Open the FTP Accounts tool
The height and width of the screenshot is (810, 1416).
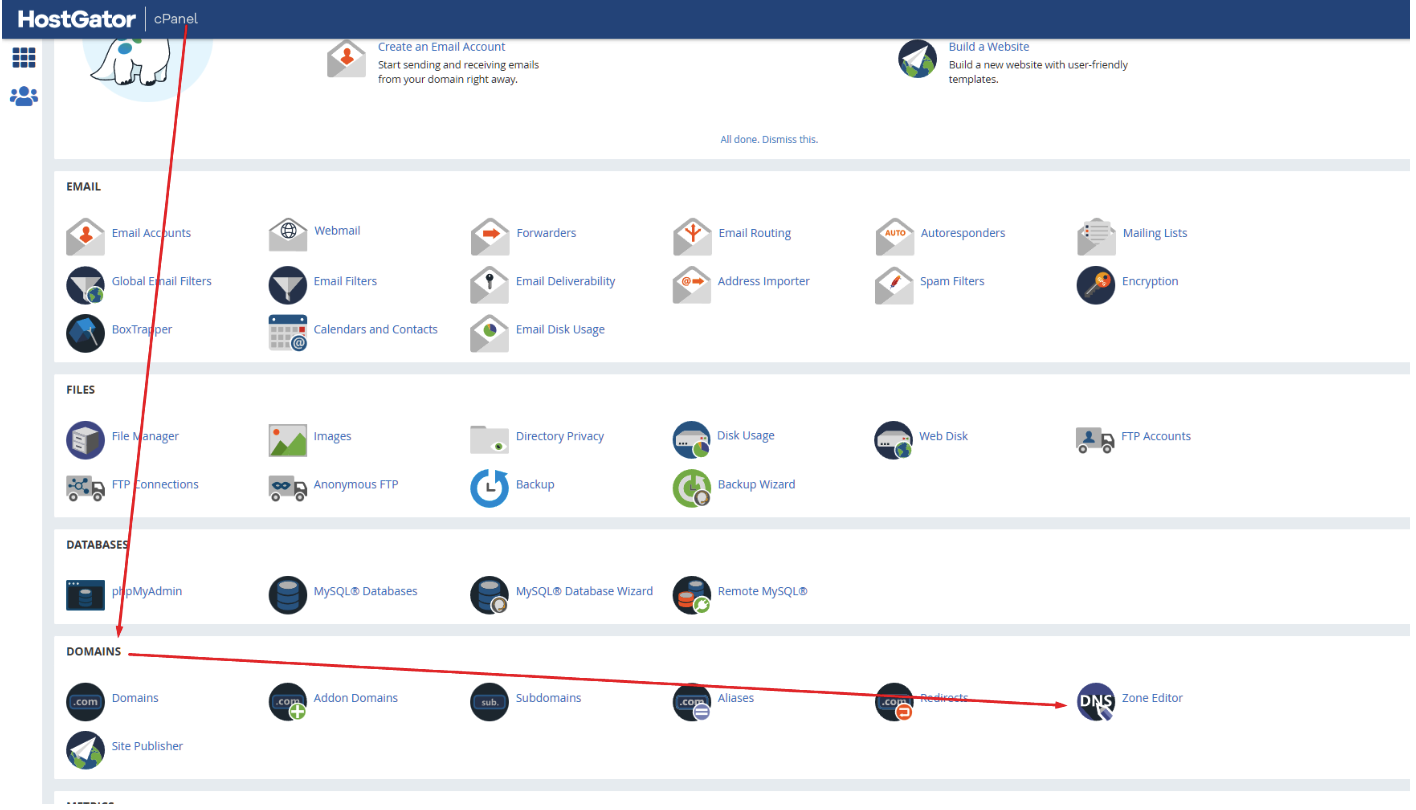point(1096,439)
